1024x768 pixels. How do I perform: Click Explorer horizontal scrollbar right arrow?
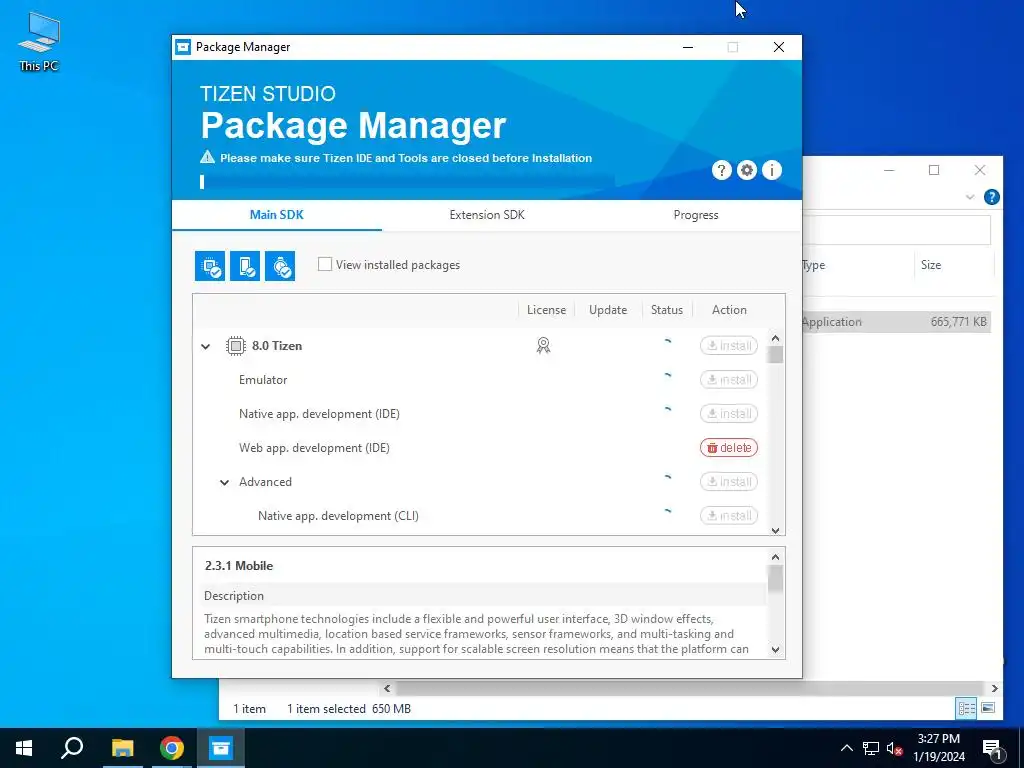click(x=995, y=688)
